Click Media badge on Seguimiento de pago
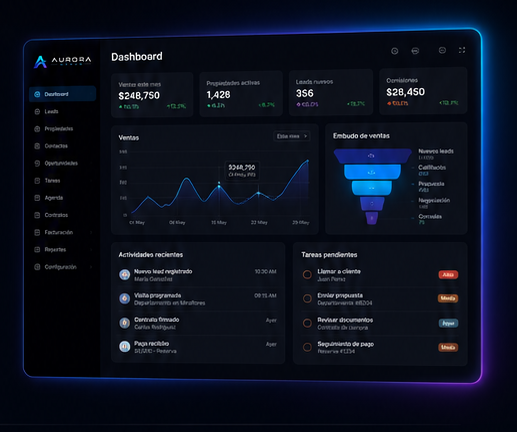Screen dimensions: 517x432 pos(448,347)
